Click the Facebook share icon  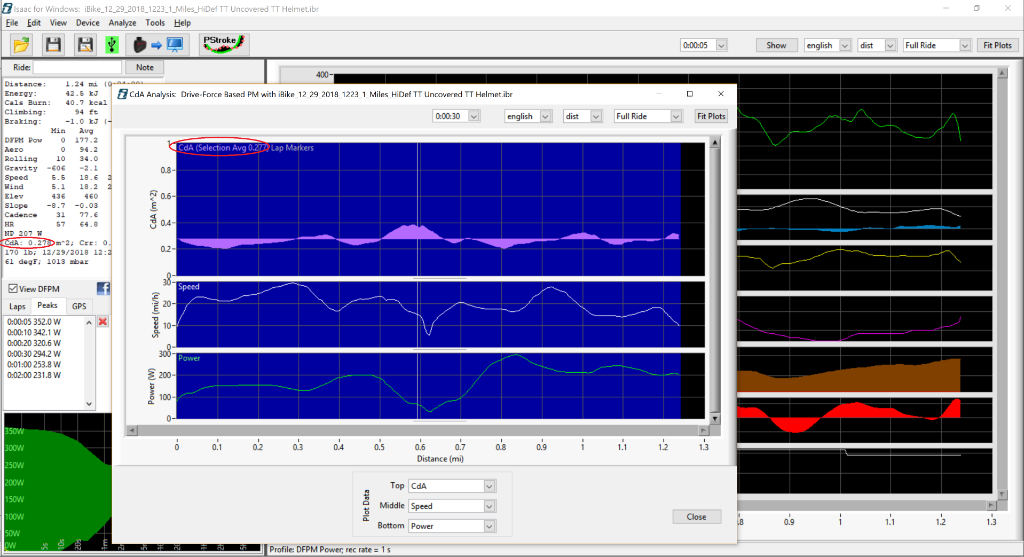[x=103, y=289]
